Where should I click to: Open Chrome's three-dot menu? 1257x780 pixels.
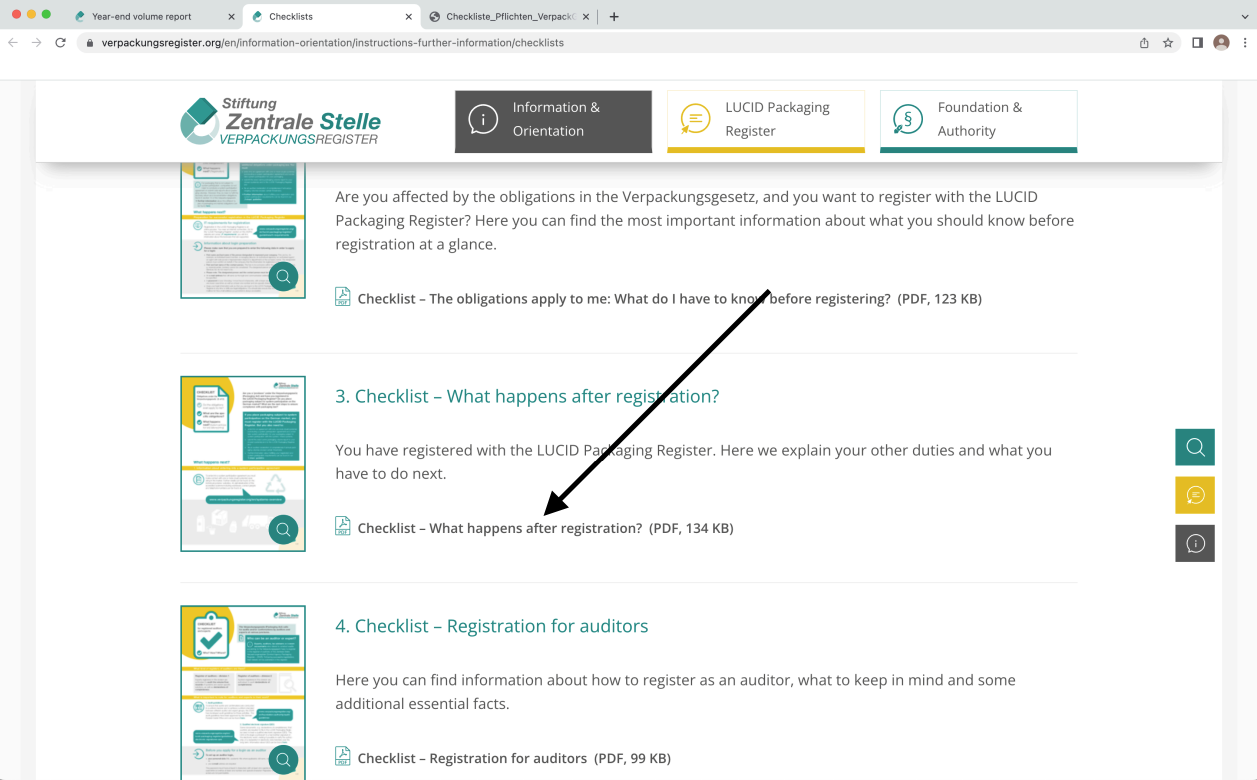1245,43
